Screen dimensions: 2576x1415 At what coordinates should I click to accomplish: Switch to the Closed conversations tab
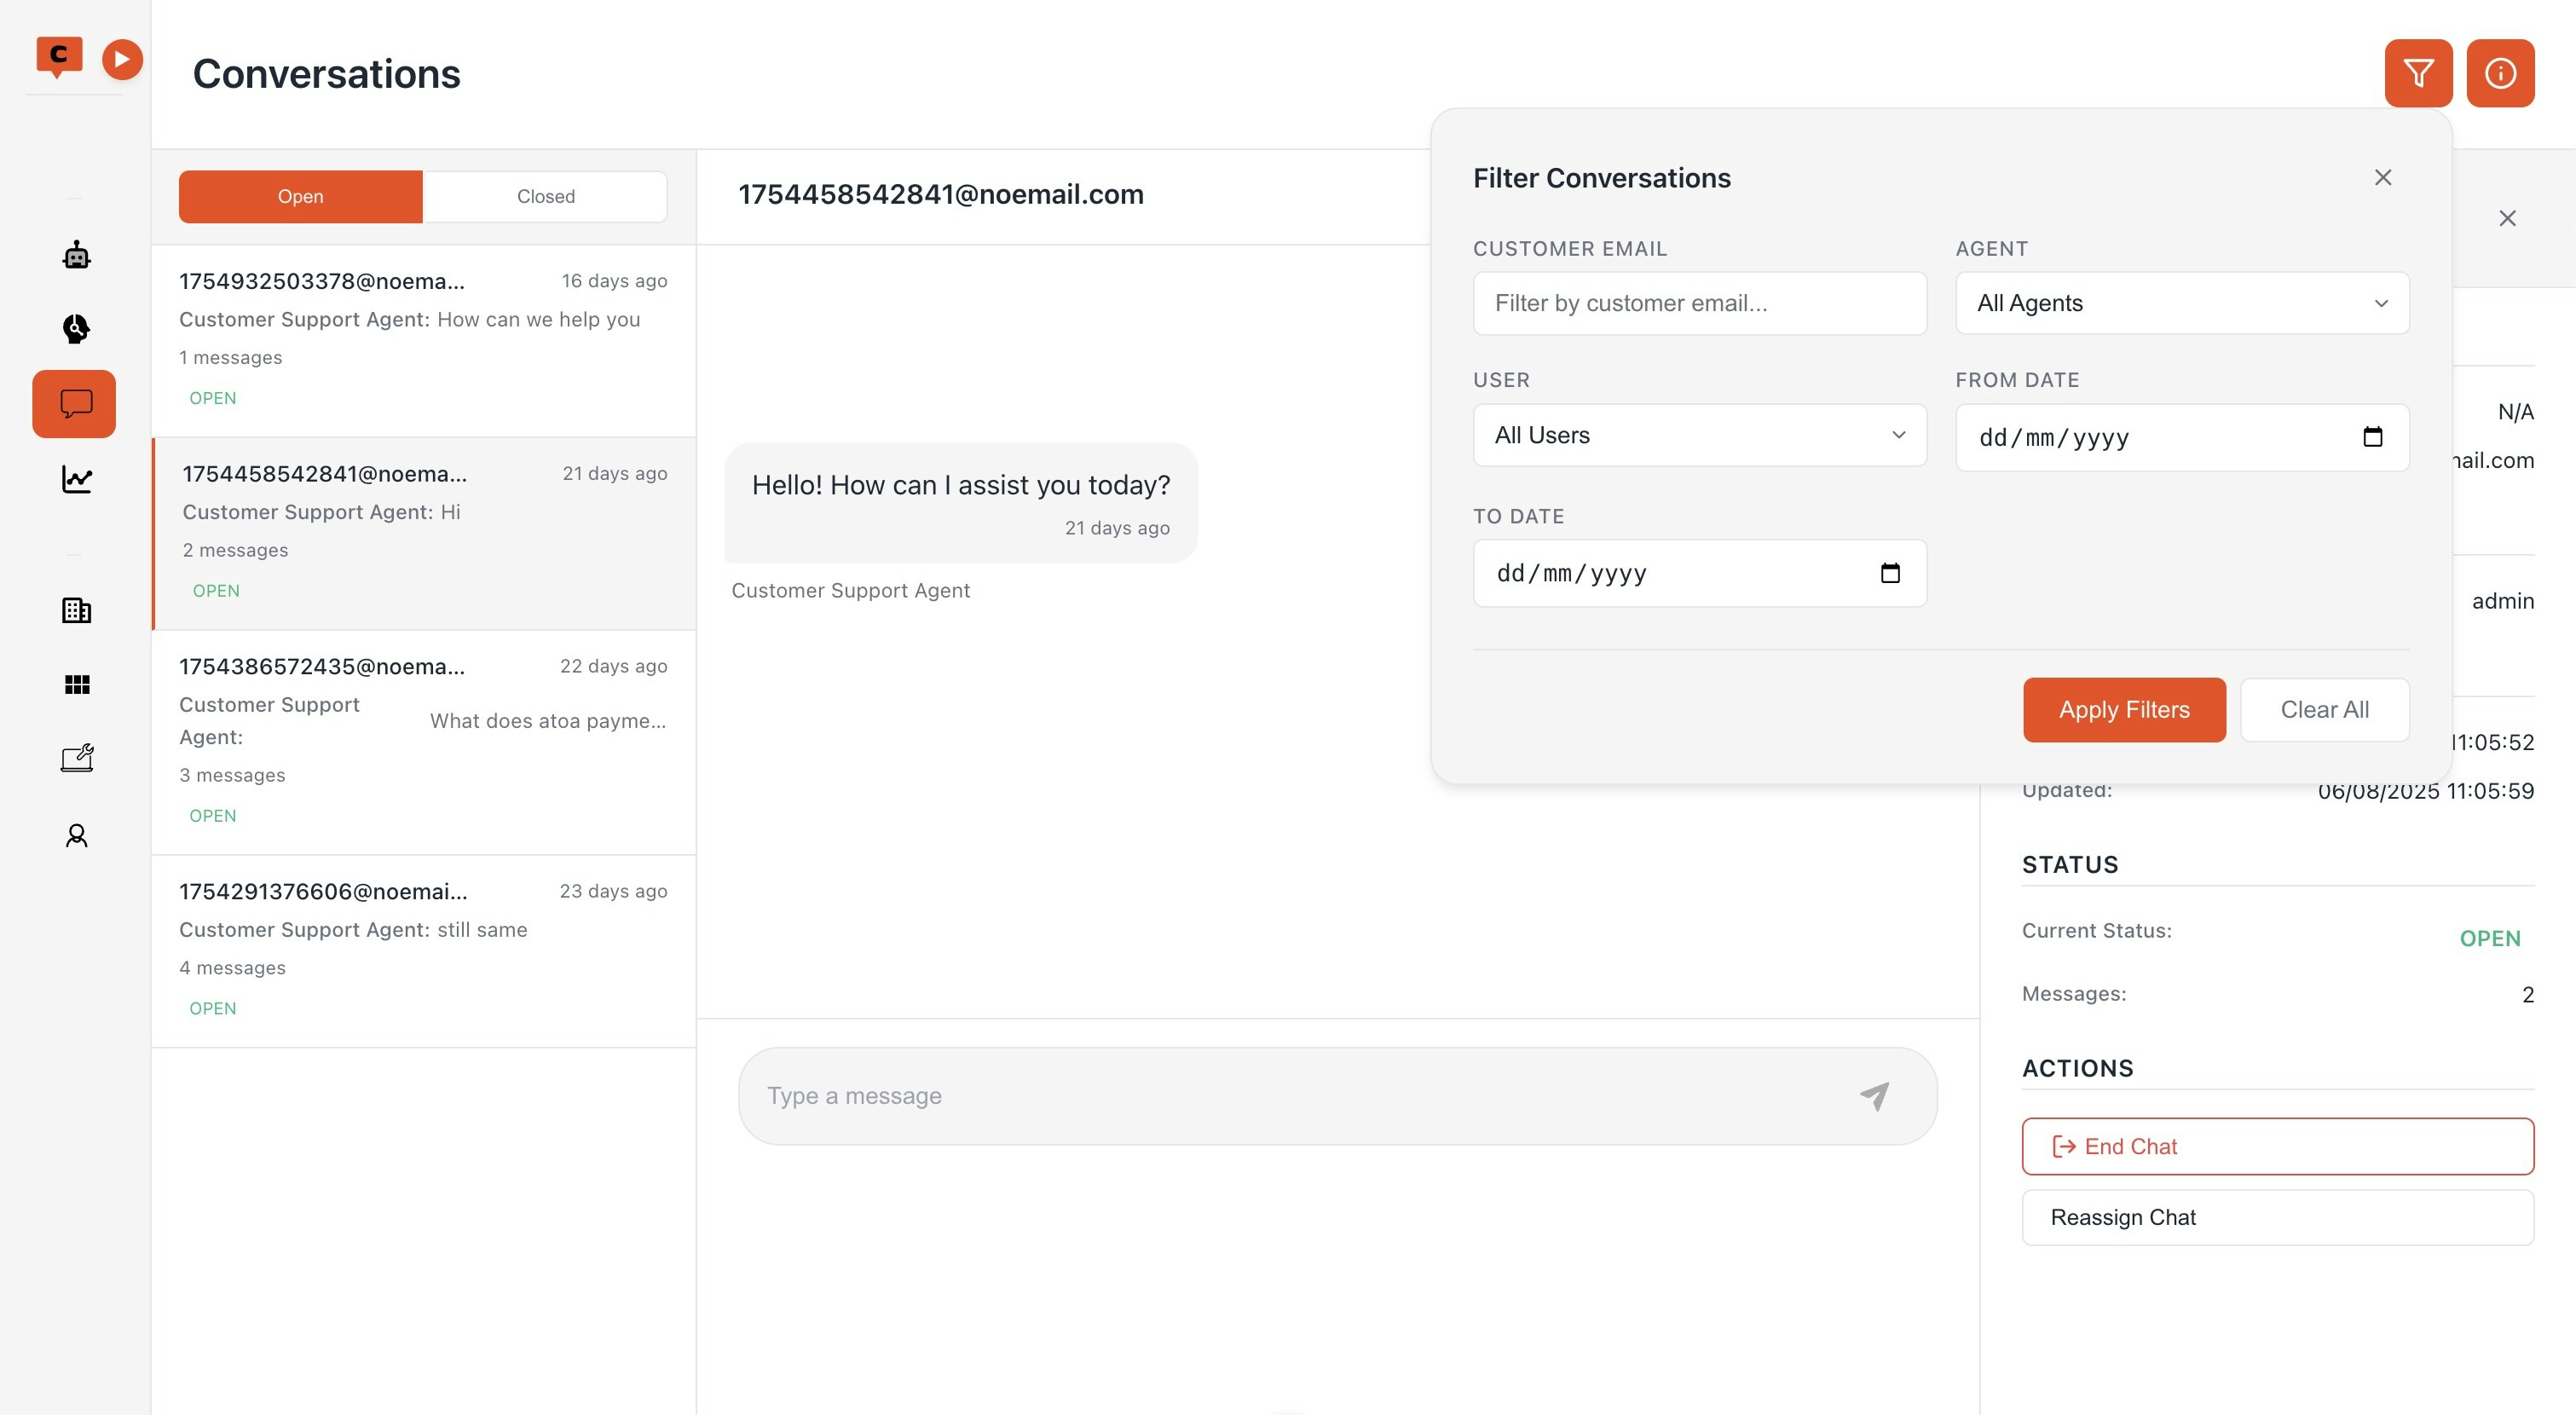point(545,196)
